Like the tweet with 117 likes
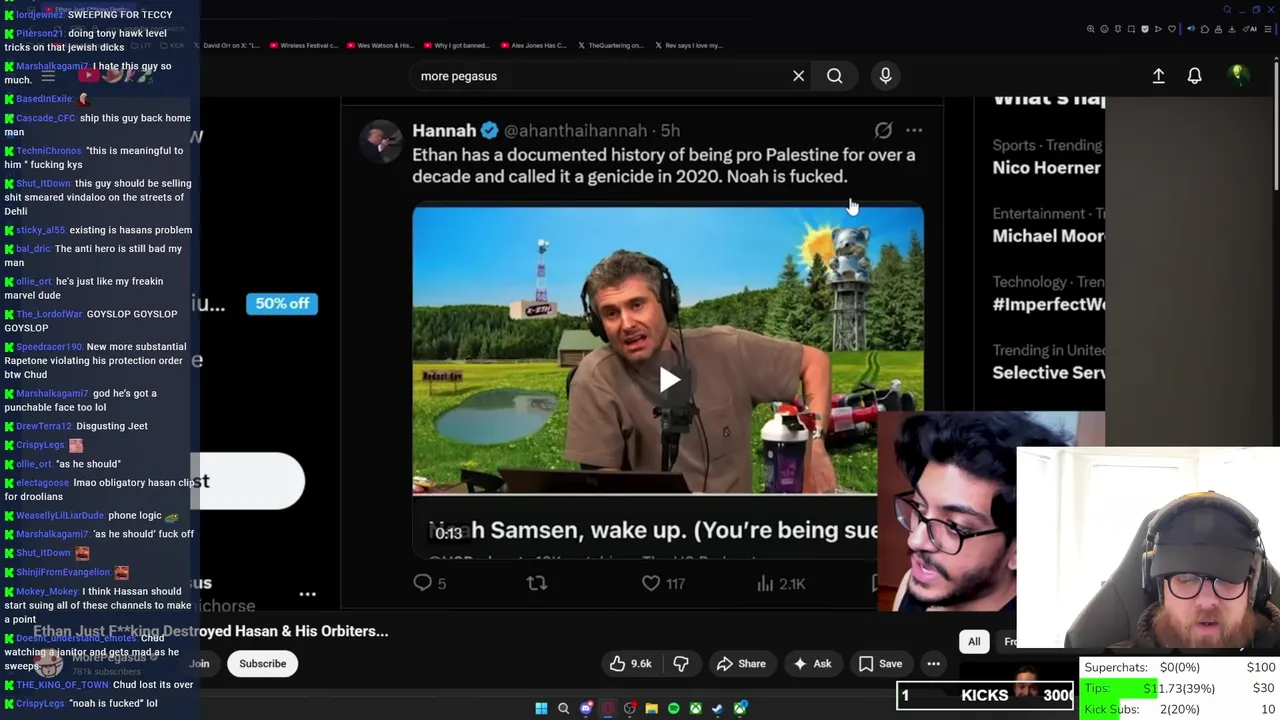 [x=663, y=583]
